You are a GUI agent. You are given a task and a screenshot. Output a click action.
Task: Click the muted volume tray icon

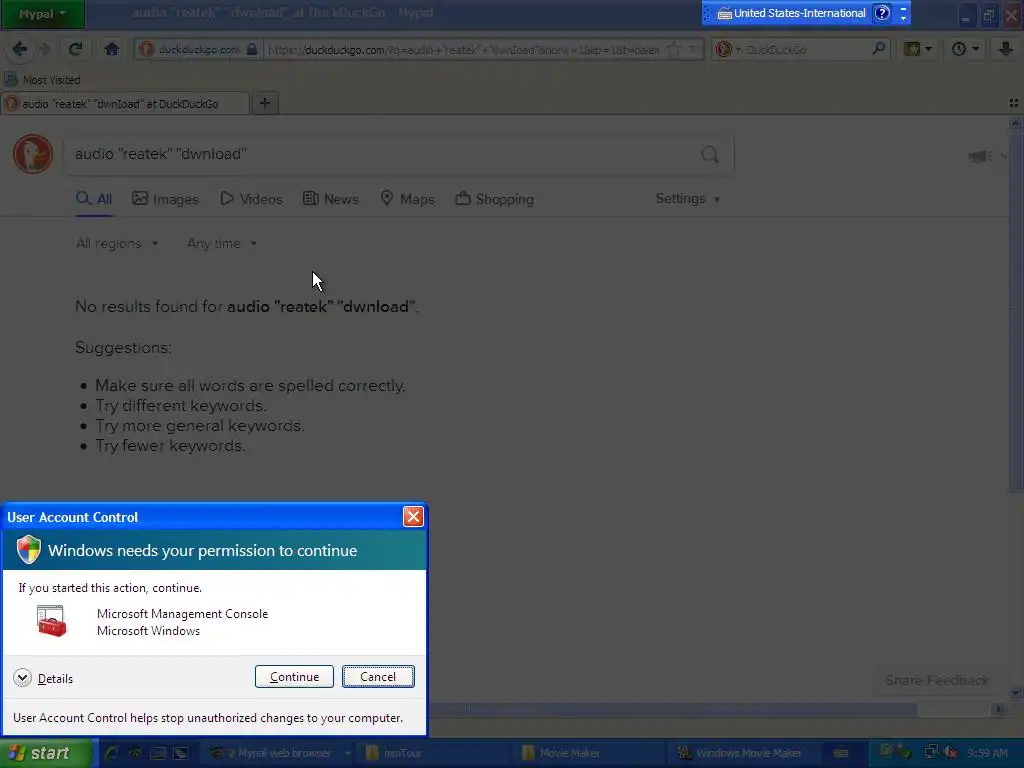pos(950,752)
